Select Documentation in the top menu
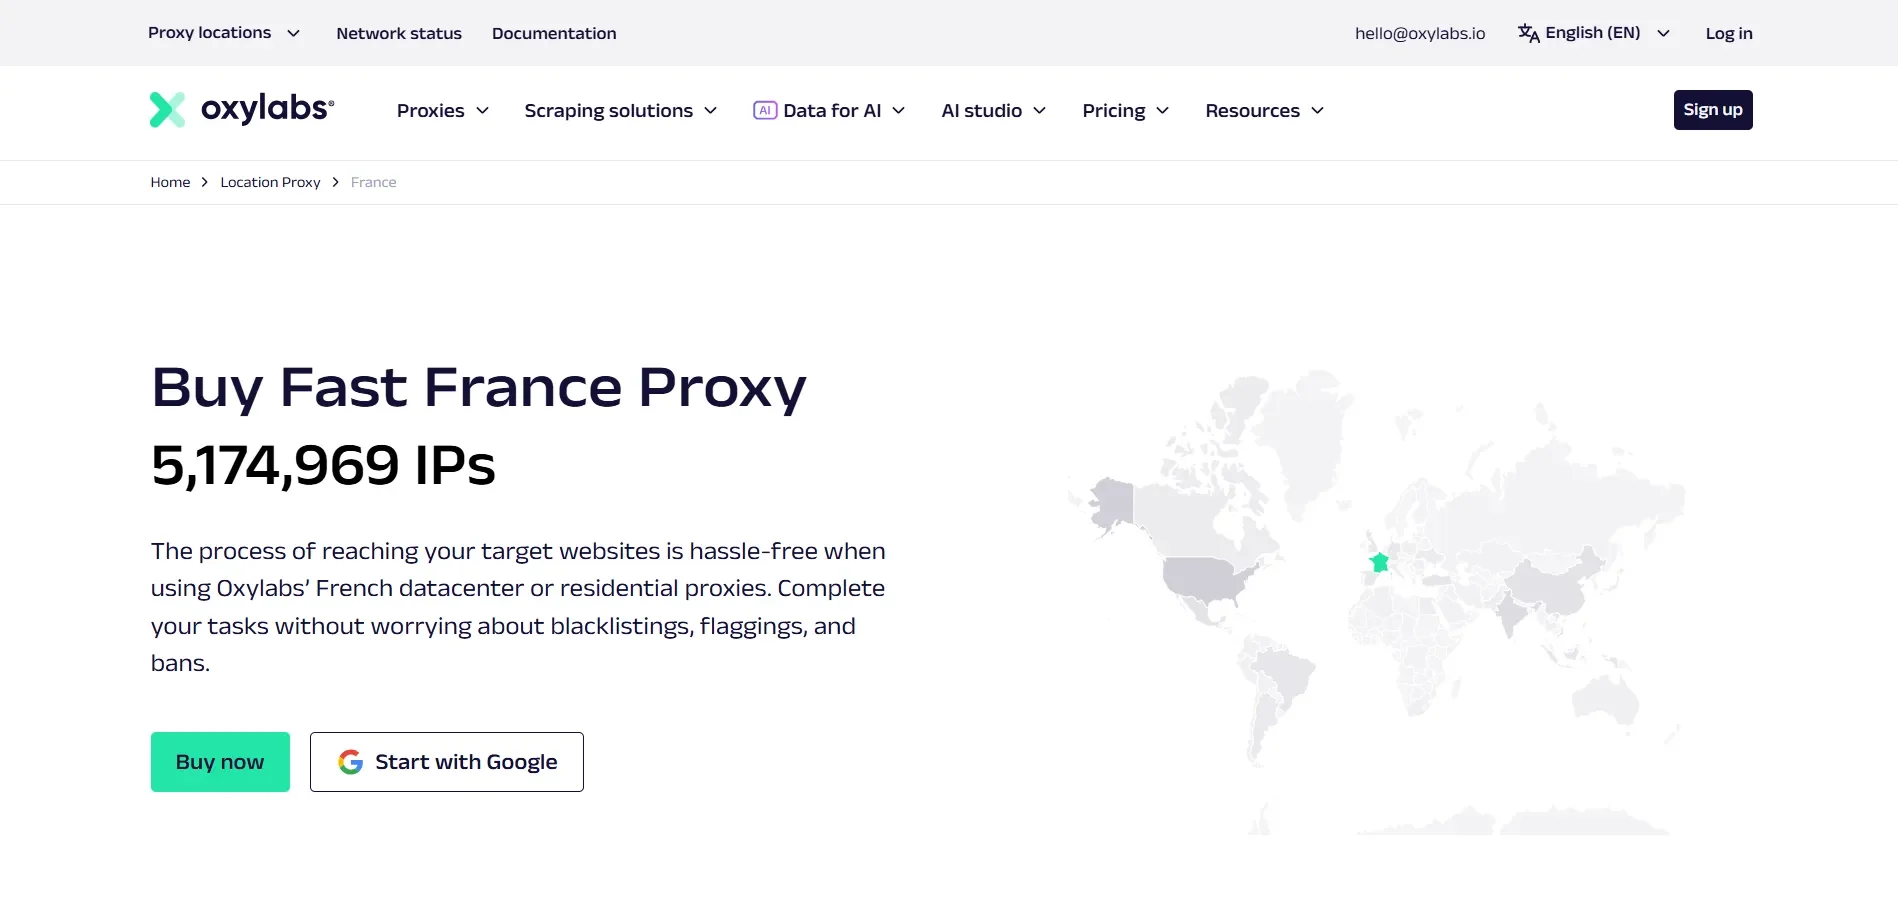1898x912 pixels. (554, 33)
